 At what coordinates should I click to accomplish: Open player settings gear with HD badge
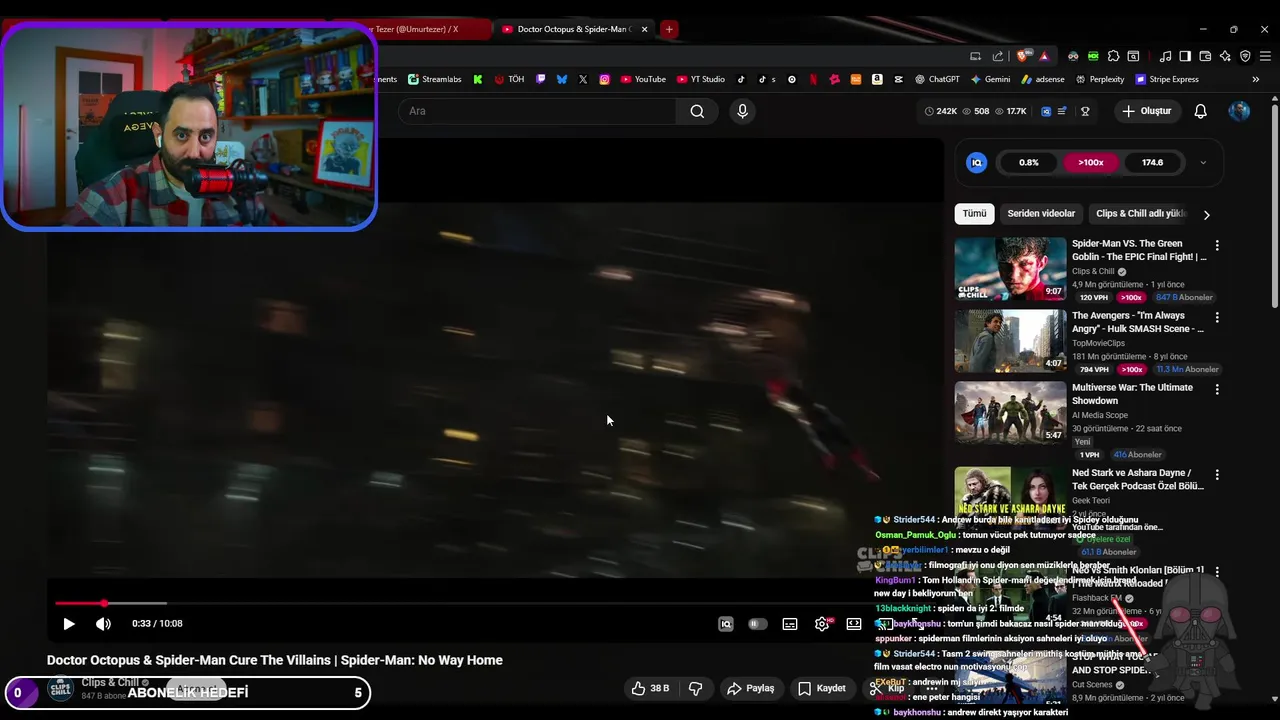pyautogui.click(x=822, y=624)
